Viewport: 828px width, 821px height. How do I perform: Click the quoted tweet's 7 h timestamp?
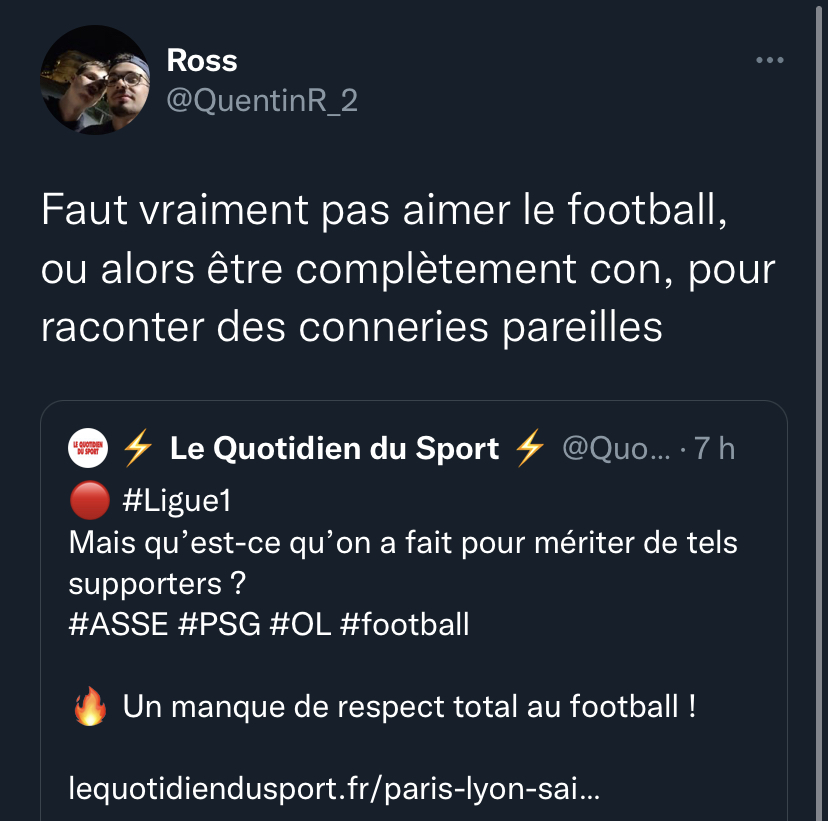coord(714,450)
